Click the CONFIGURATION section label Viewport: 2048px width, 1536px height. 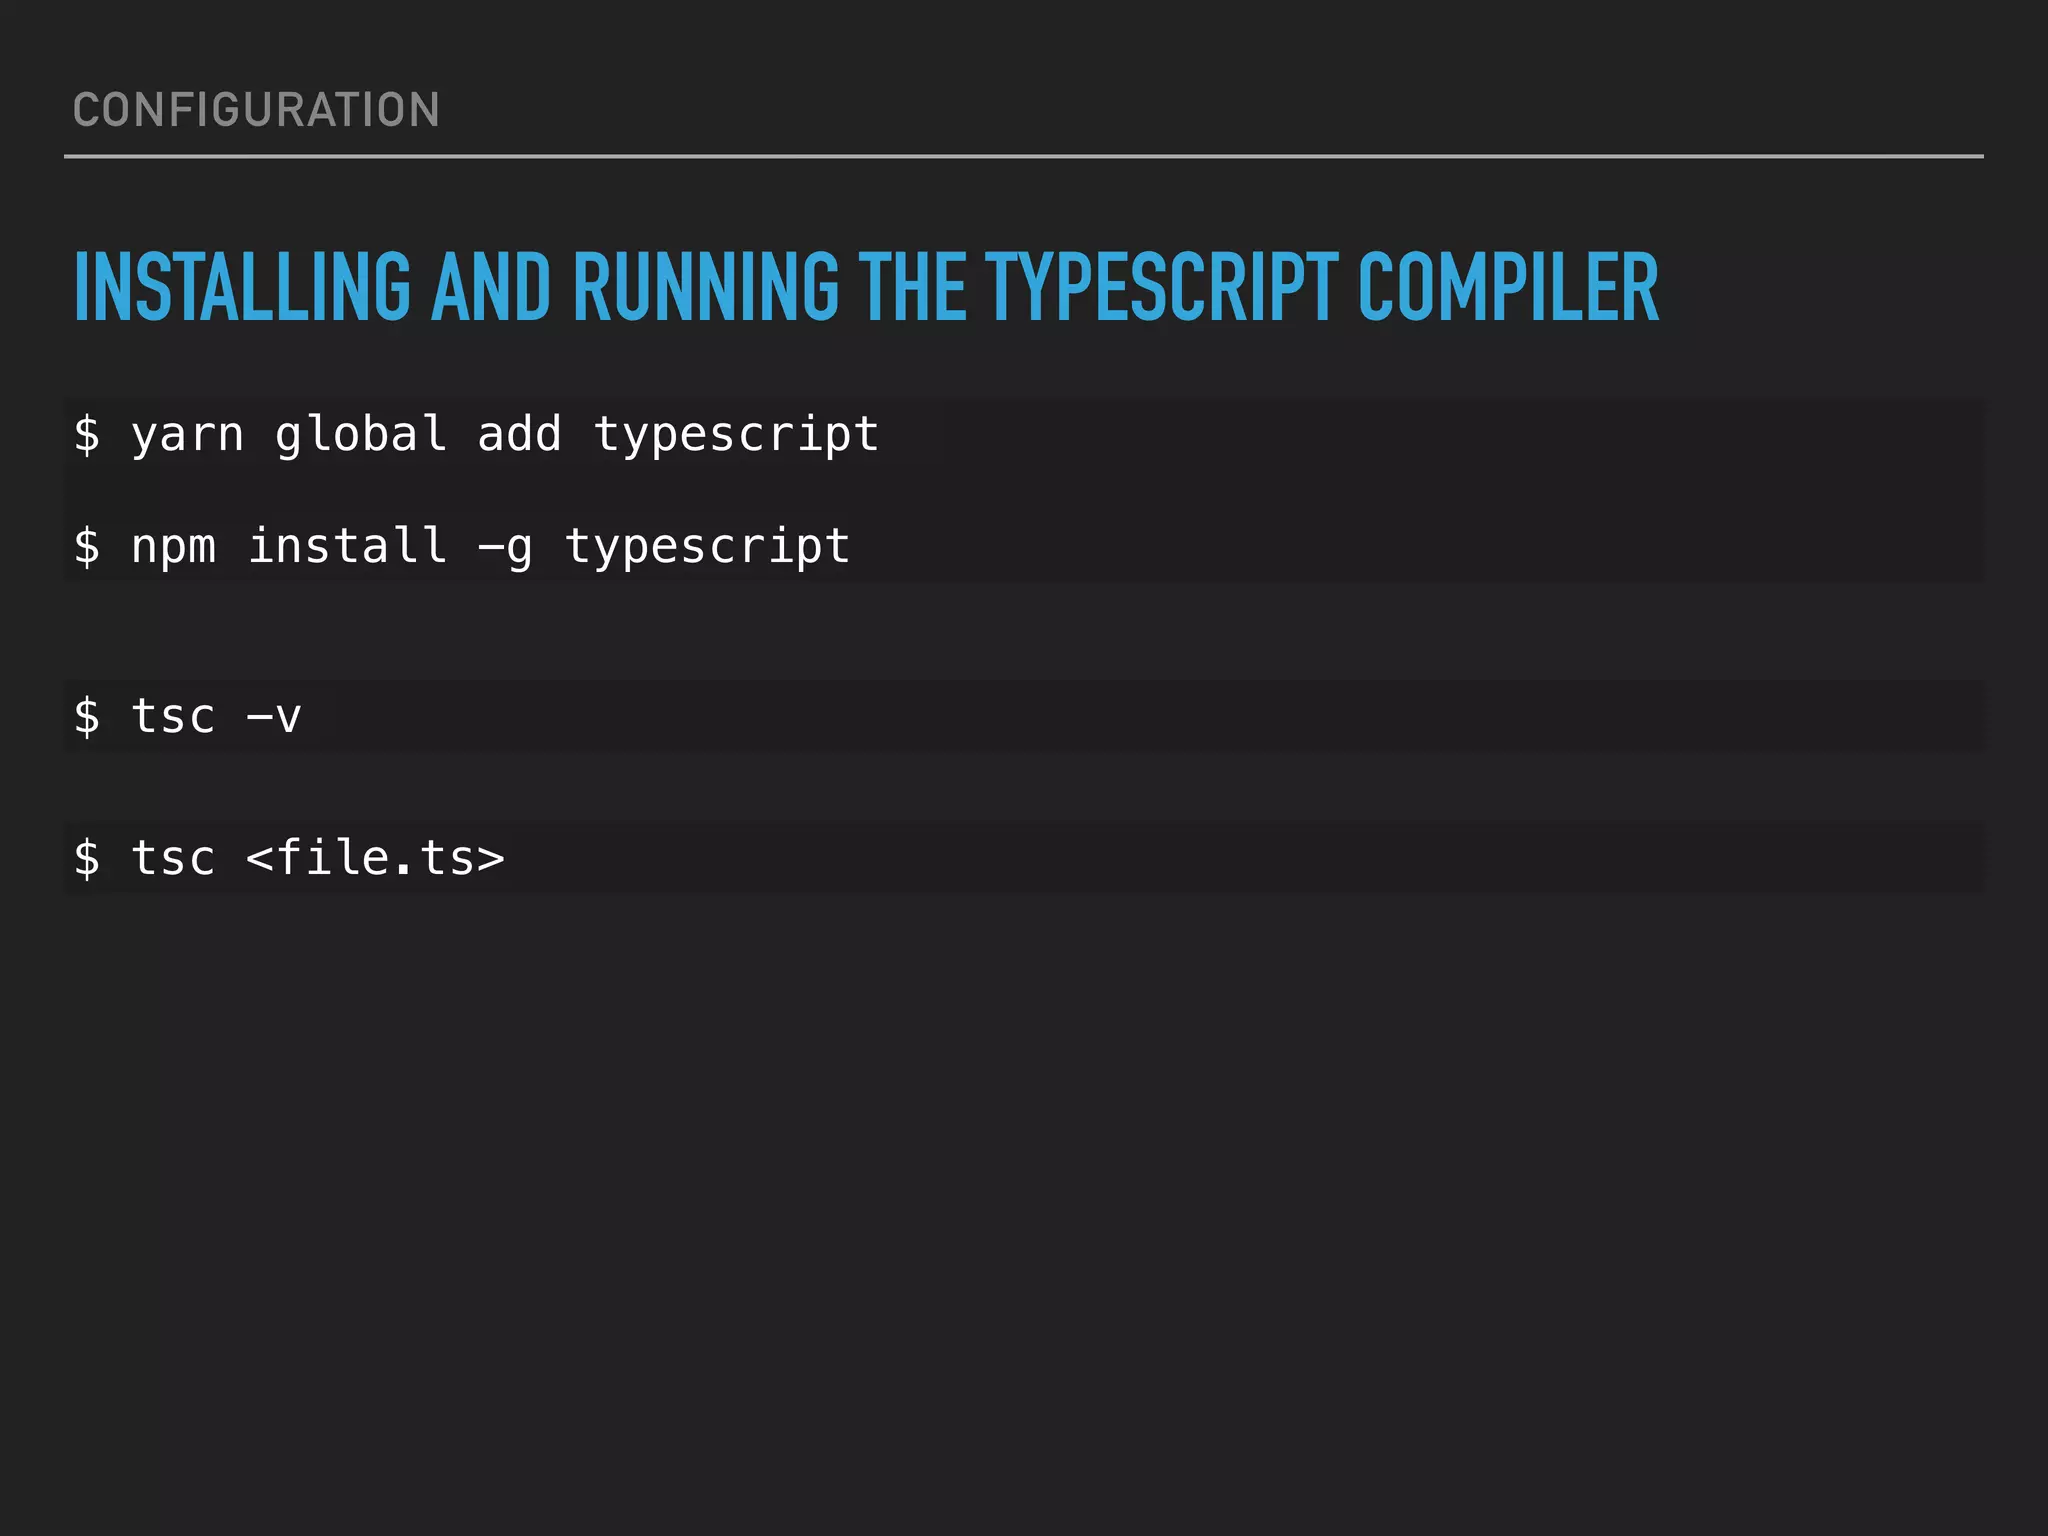256,110
